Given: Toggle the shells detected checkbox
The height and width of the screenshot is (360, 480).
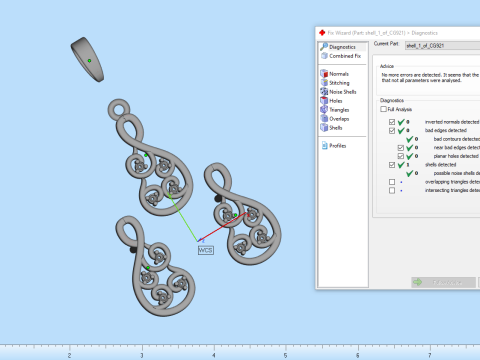Looking at the screenshot, I should tap(392, 165).
